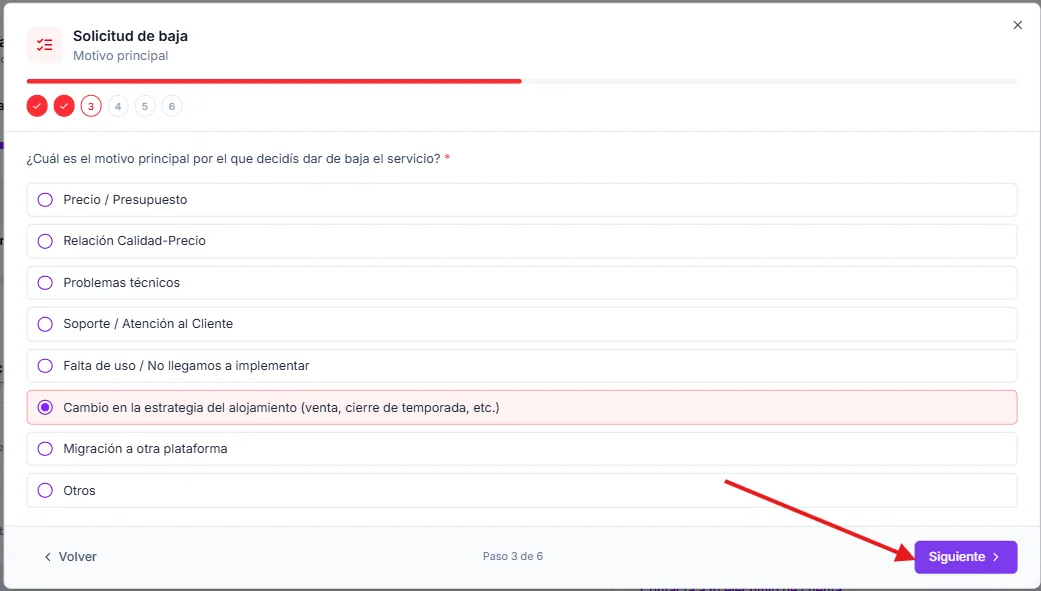Select the Precio / Presupuesto option
The image size is (1041, 591).
(522, 200)
